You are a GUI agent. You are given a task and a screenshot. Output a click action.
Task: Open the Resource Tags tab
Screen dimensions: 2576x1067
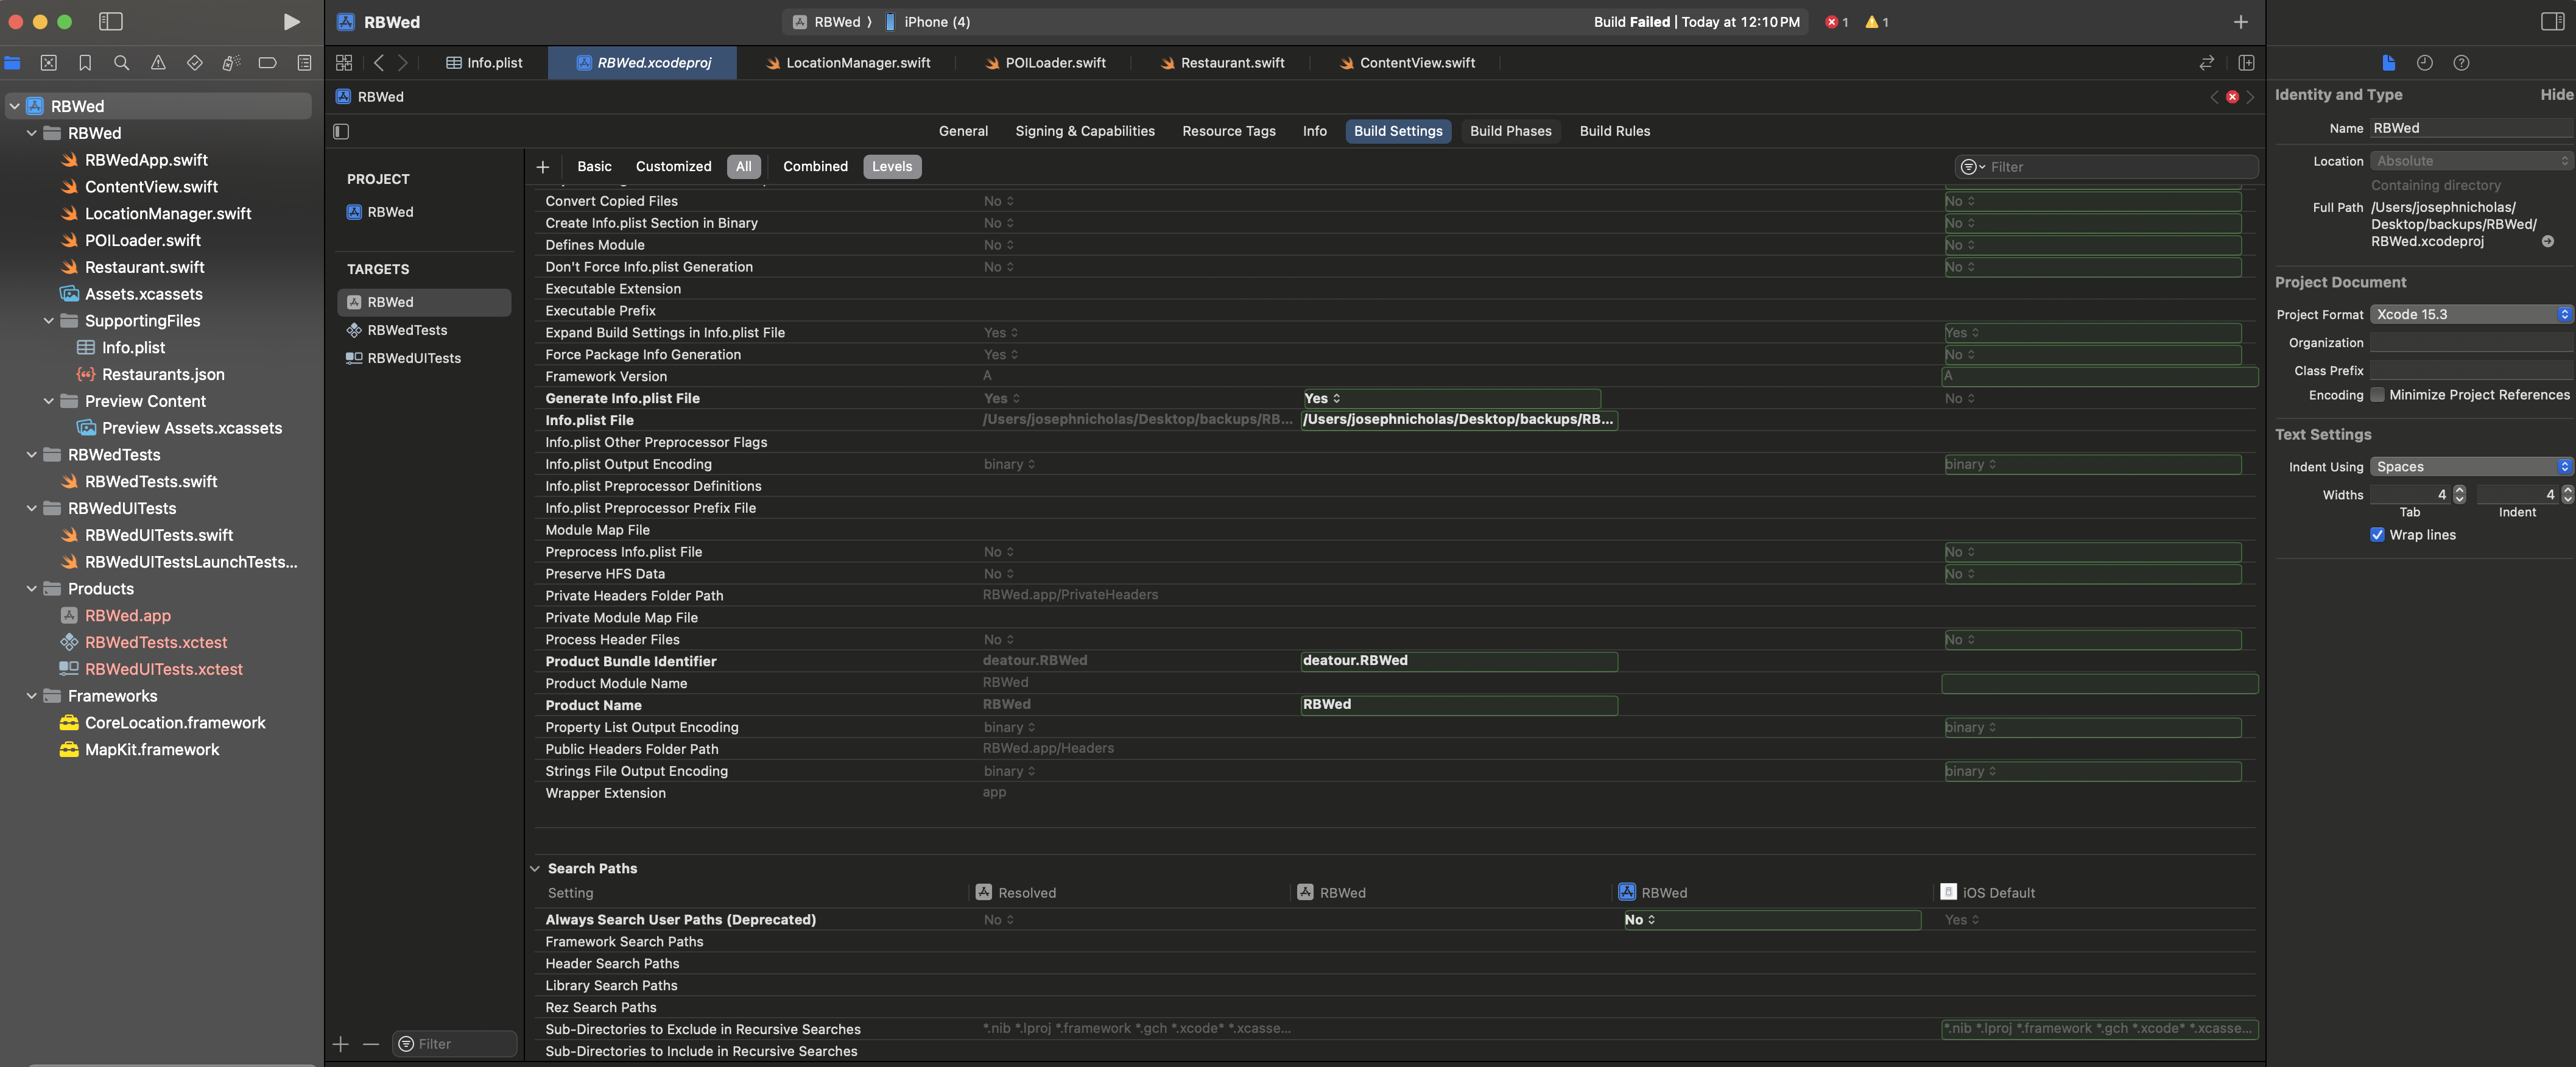pyautogui.click(x=1228, y=131)
